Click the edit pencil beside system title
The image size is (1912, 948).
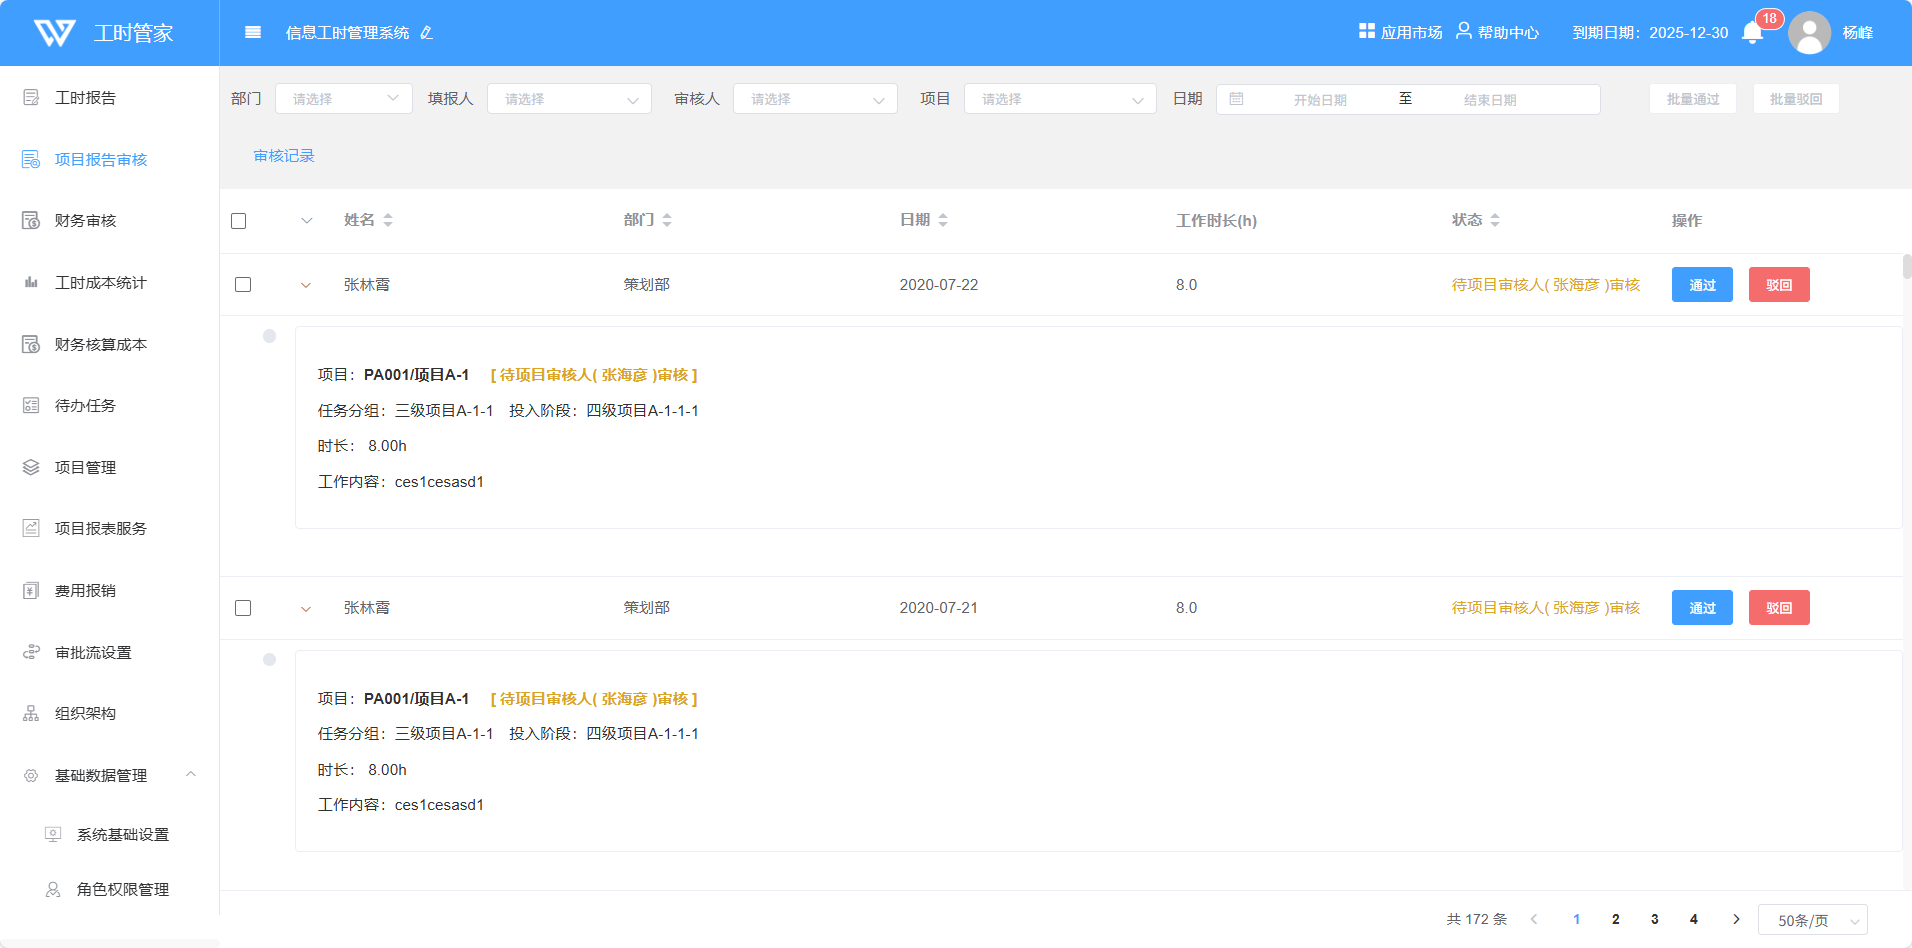pyautogui.click(x=427, y=33)
